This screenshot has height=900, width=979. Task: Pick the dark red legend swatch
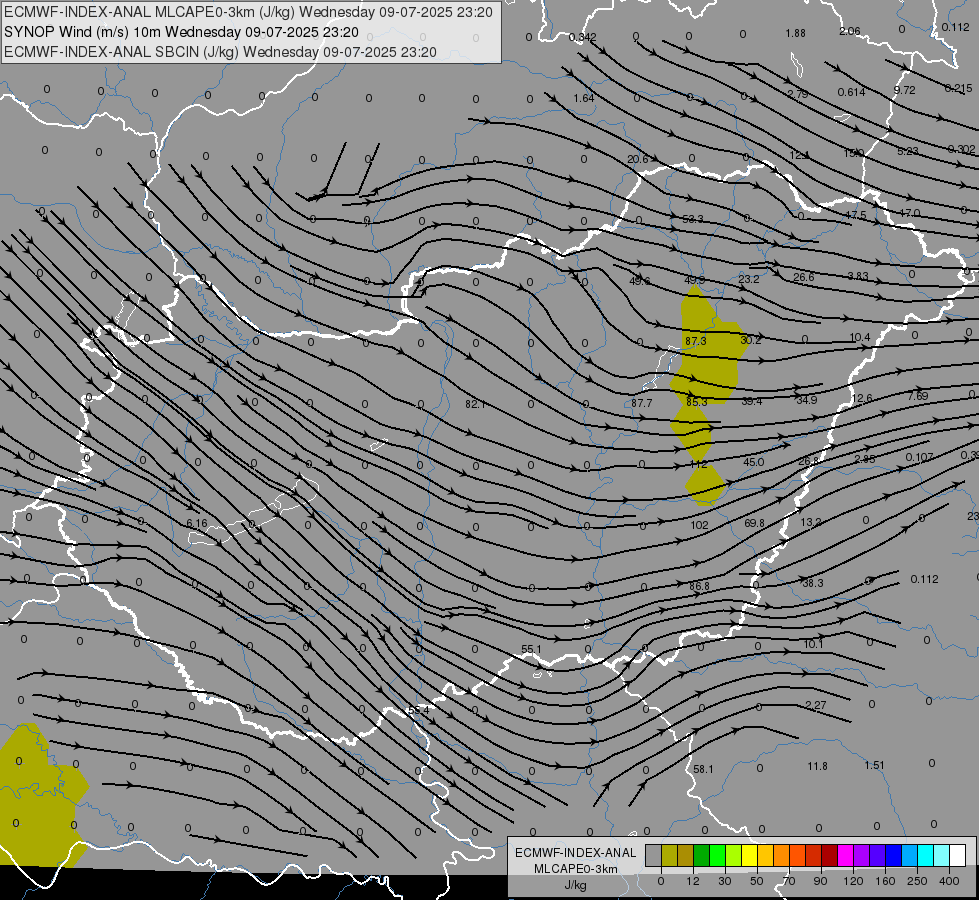coord(830,856)
